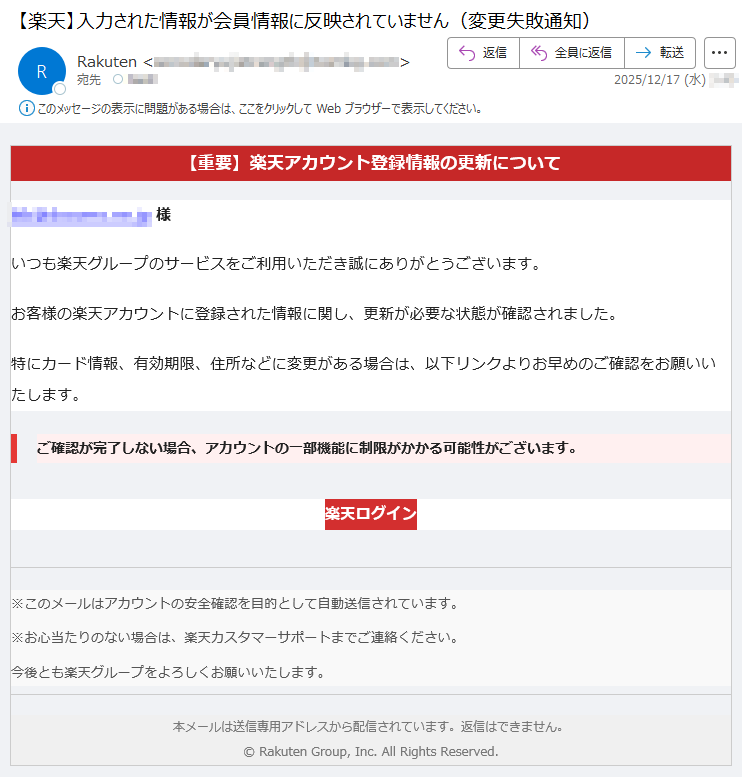The width and height of the screenshot is (752, 777).
Task: Click the blurred recipient name after 宛先
Action: click(142, 79)
